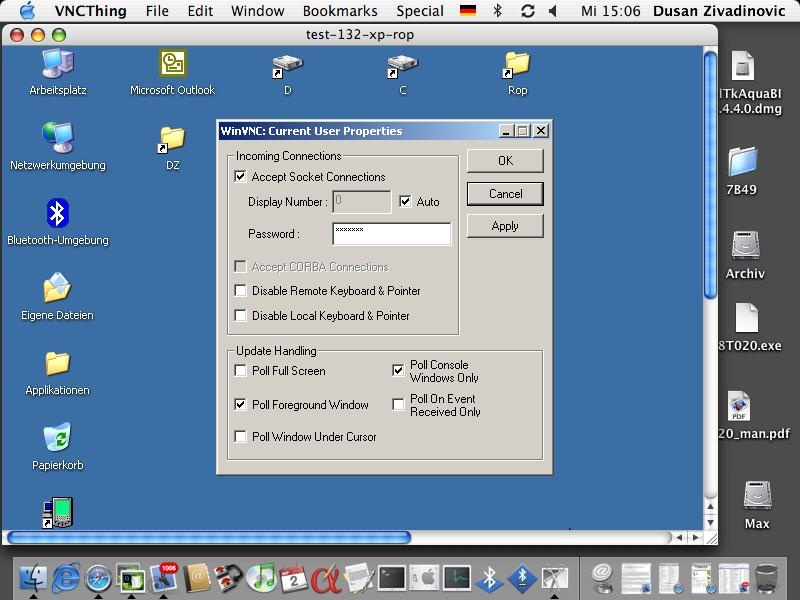Click the Password input field
The width and height of the screenshot is (800, 600).
[x=391, y=234]
